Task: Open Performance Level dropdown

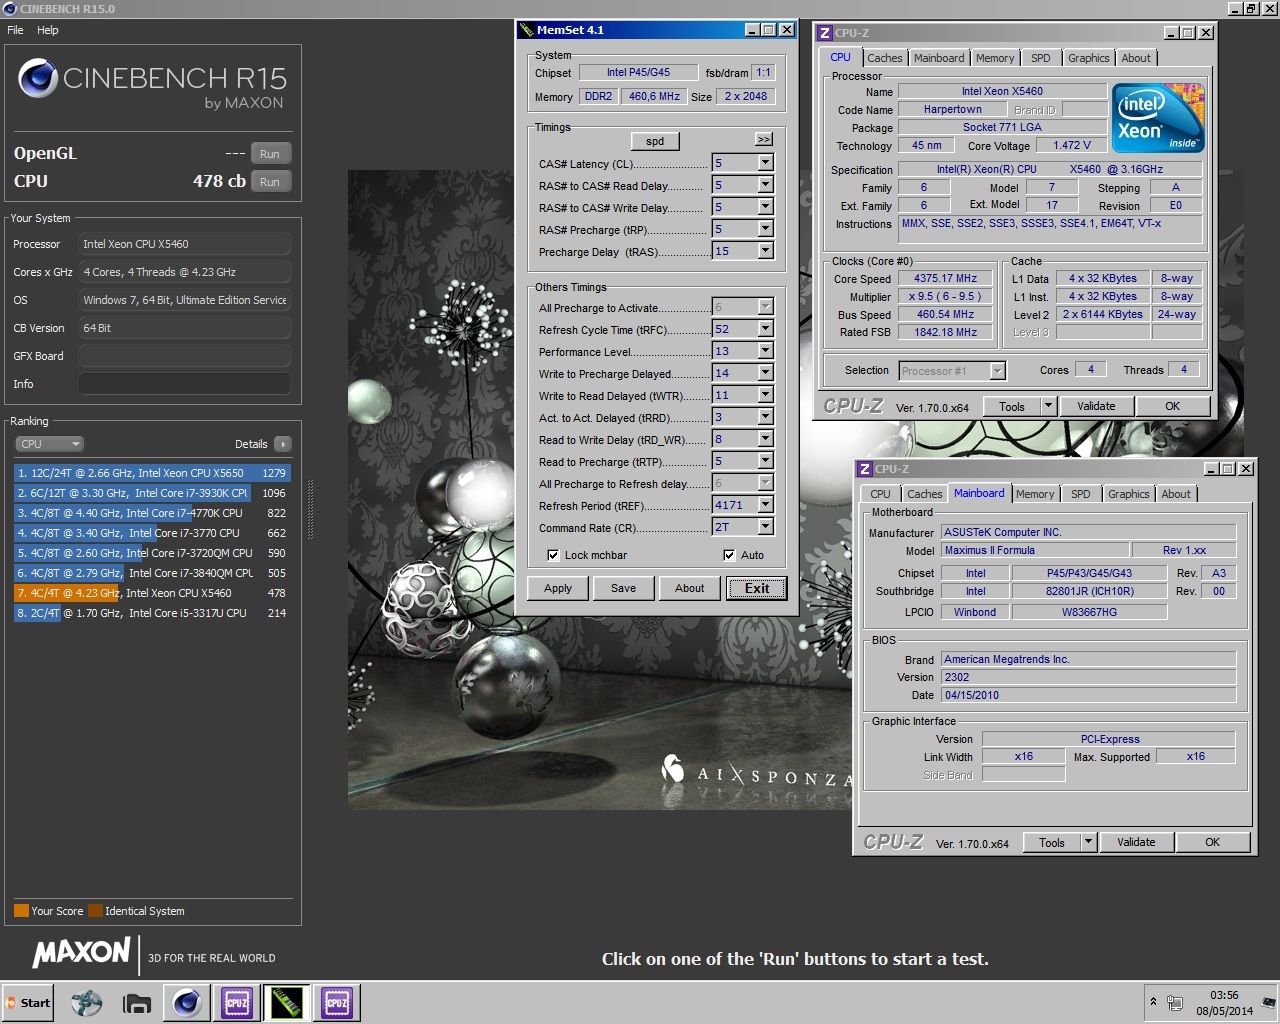Action: pos(765,351)
